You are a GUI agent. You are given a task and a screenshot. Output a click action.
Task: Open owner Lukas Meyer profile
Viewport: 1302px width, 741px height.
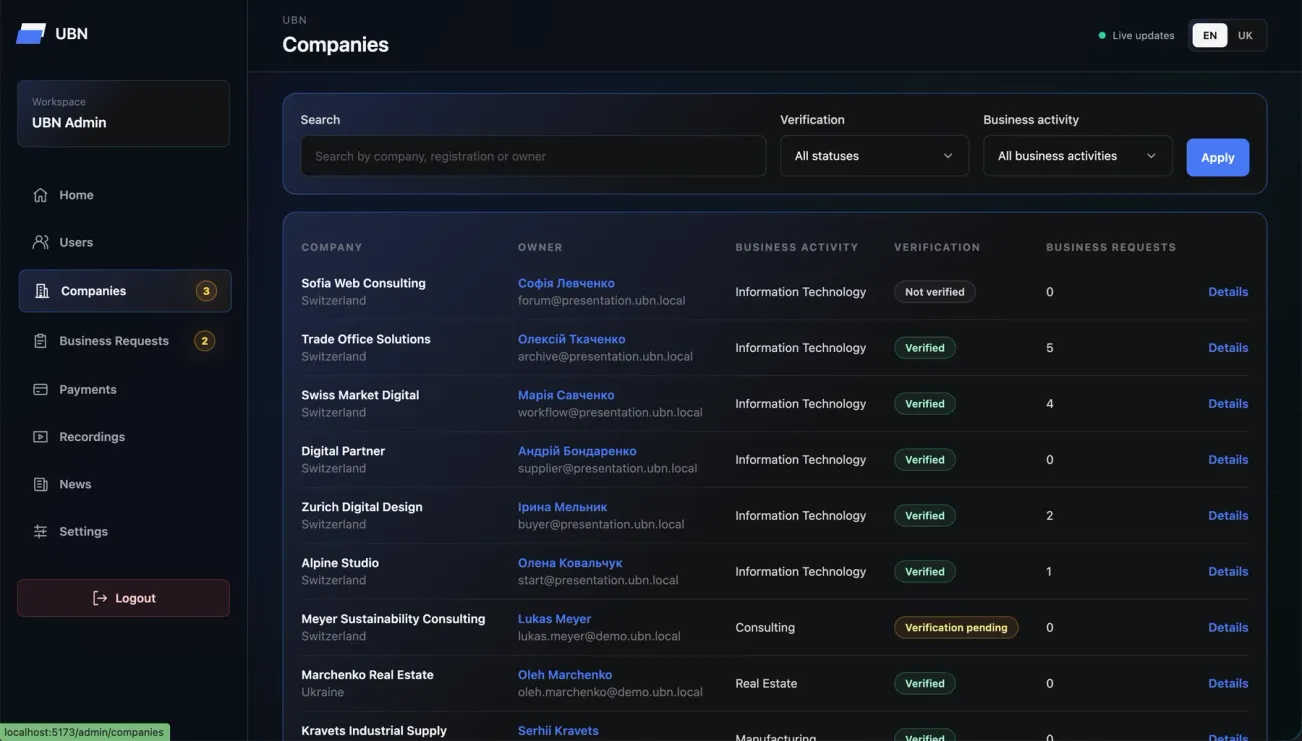point(554,619)
